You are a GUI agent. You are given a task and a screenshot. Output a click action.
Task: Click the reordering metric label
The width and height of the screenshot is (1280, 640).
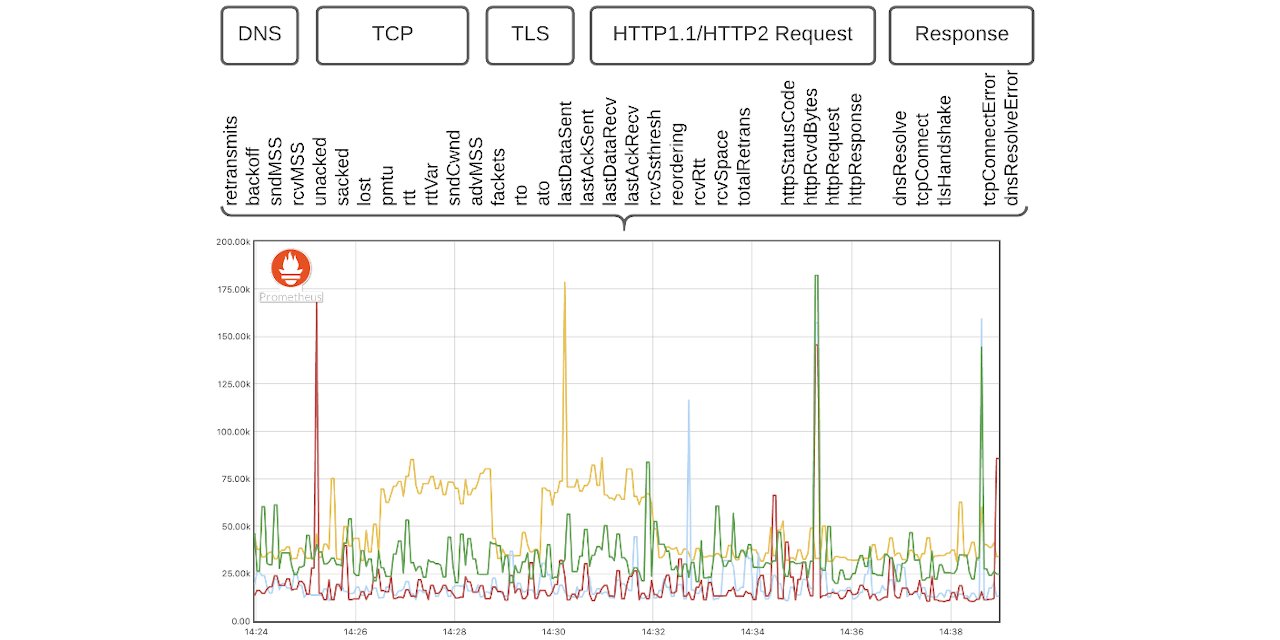point(677,165)
